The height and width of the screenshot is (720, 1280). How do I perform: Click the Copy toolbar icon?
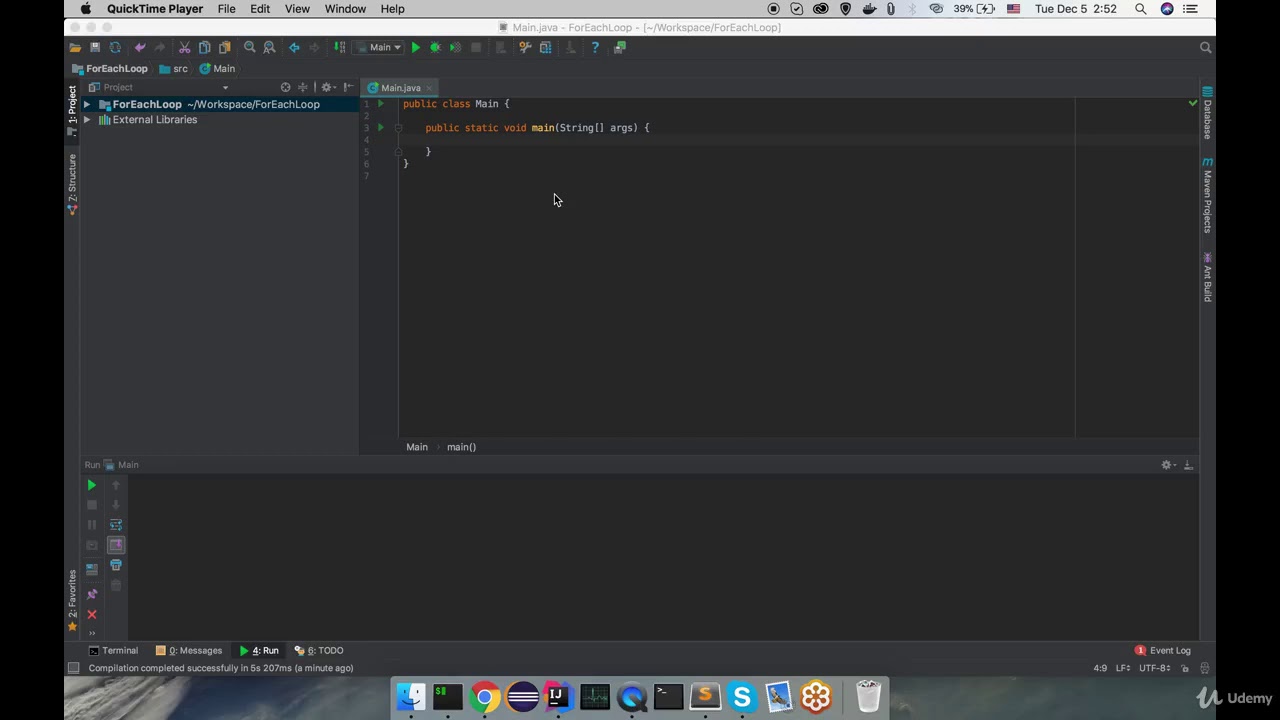tap(205, 47)
